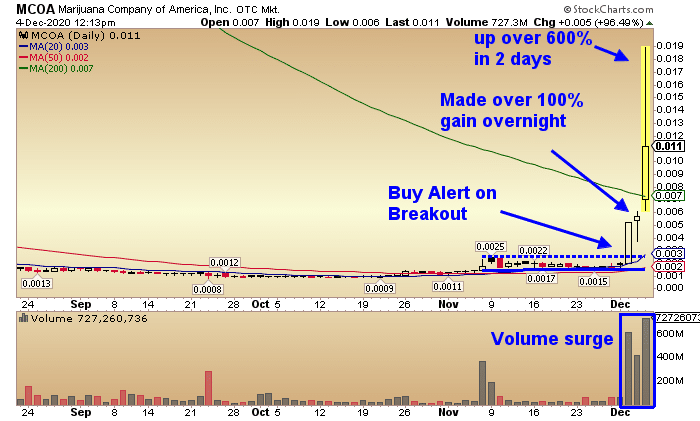Click the 0.0012 price label
Screen dimensions: 700x421
225,262
